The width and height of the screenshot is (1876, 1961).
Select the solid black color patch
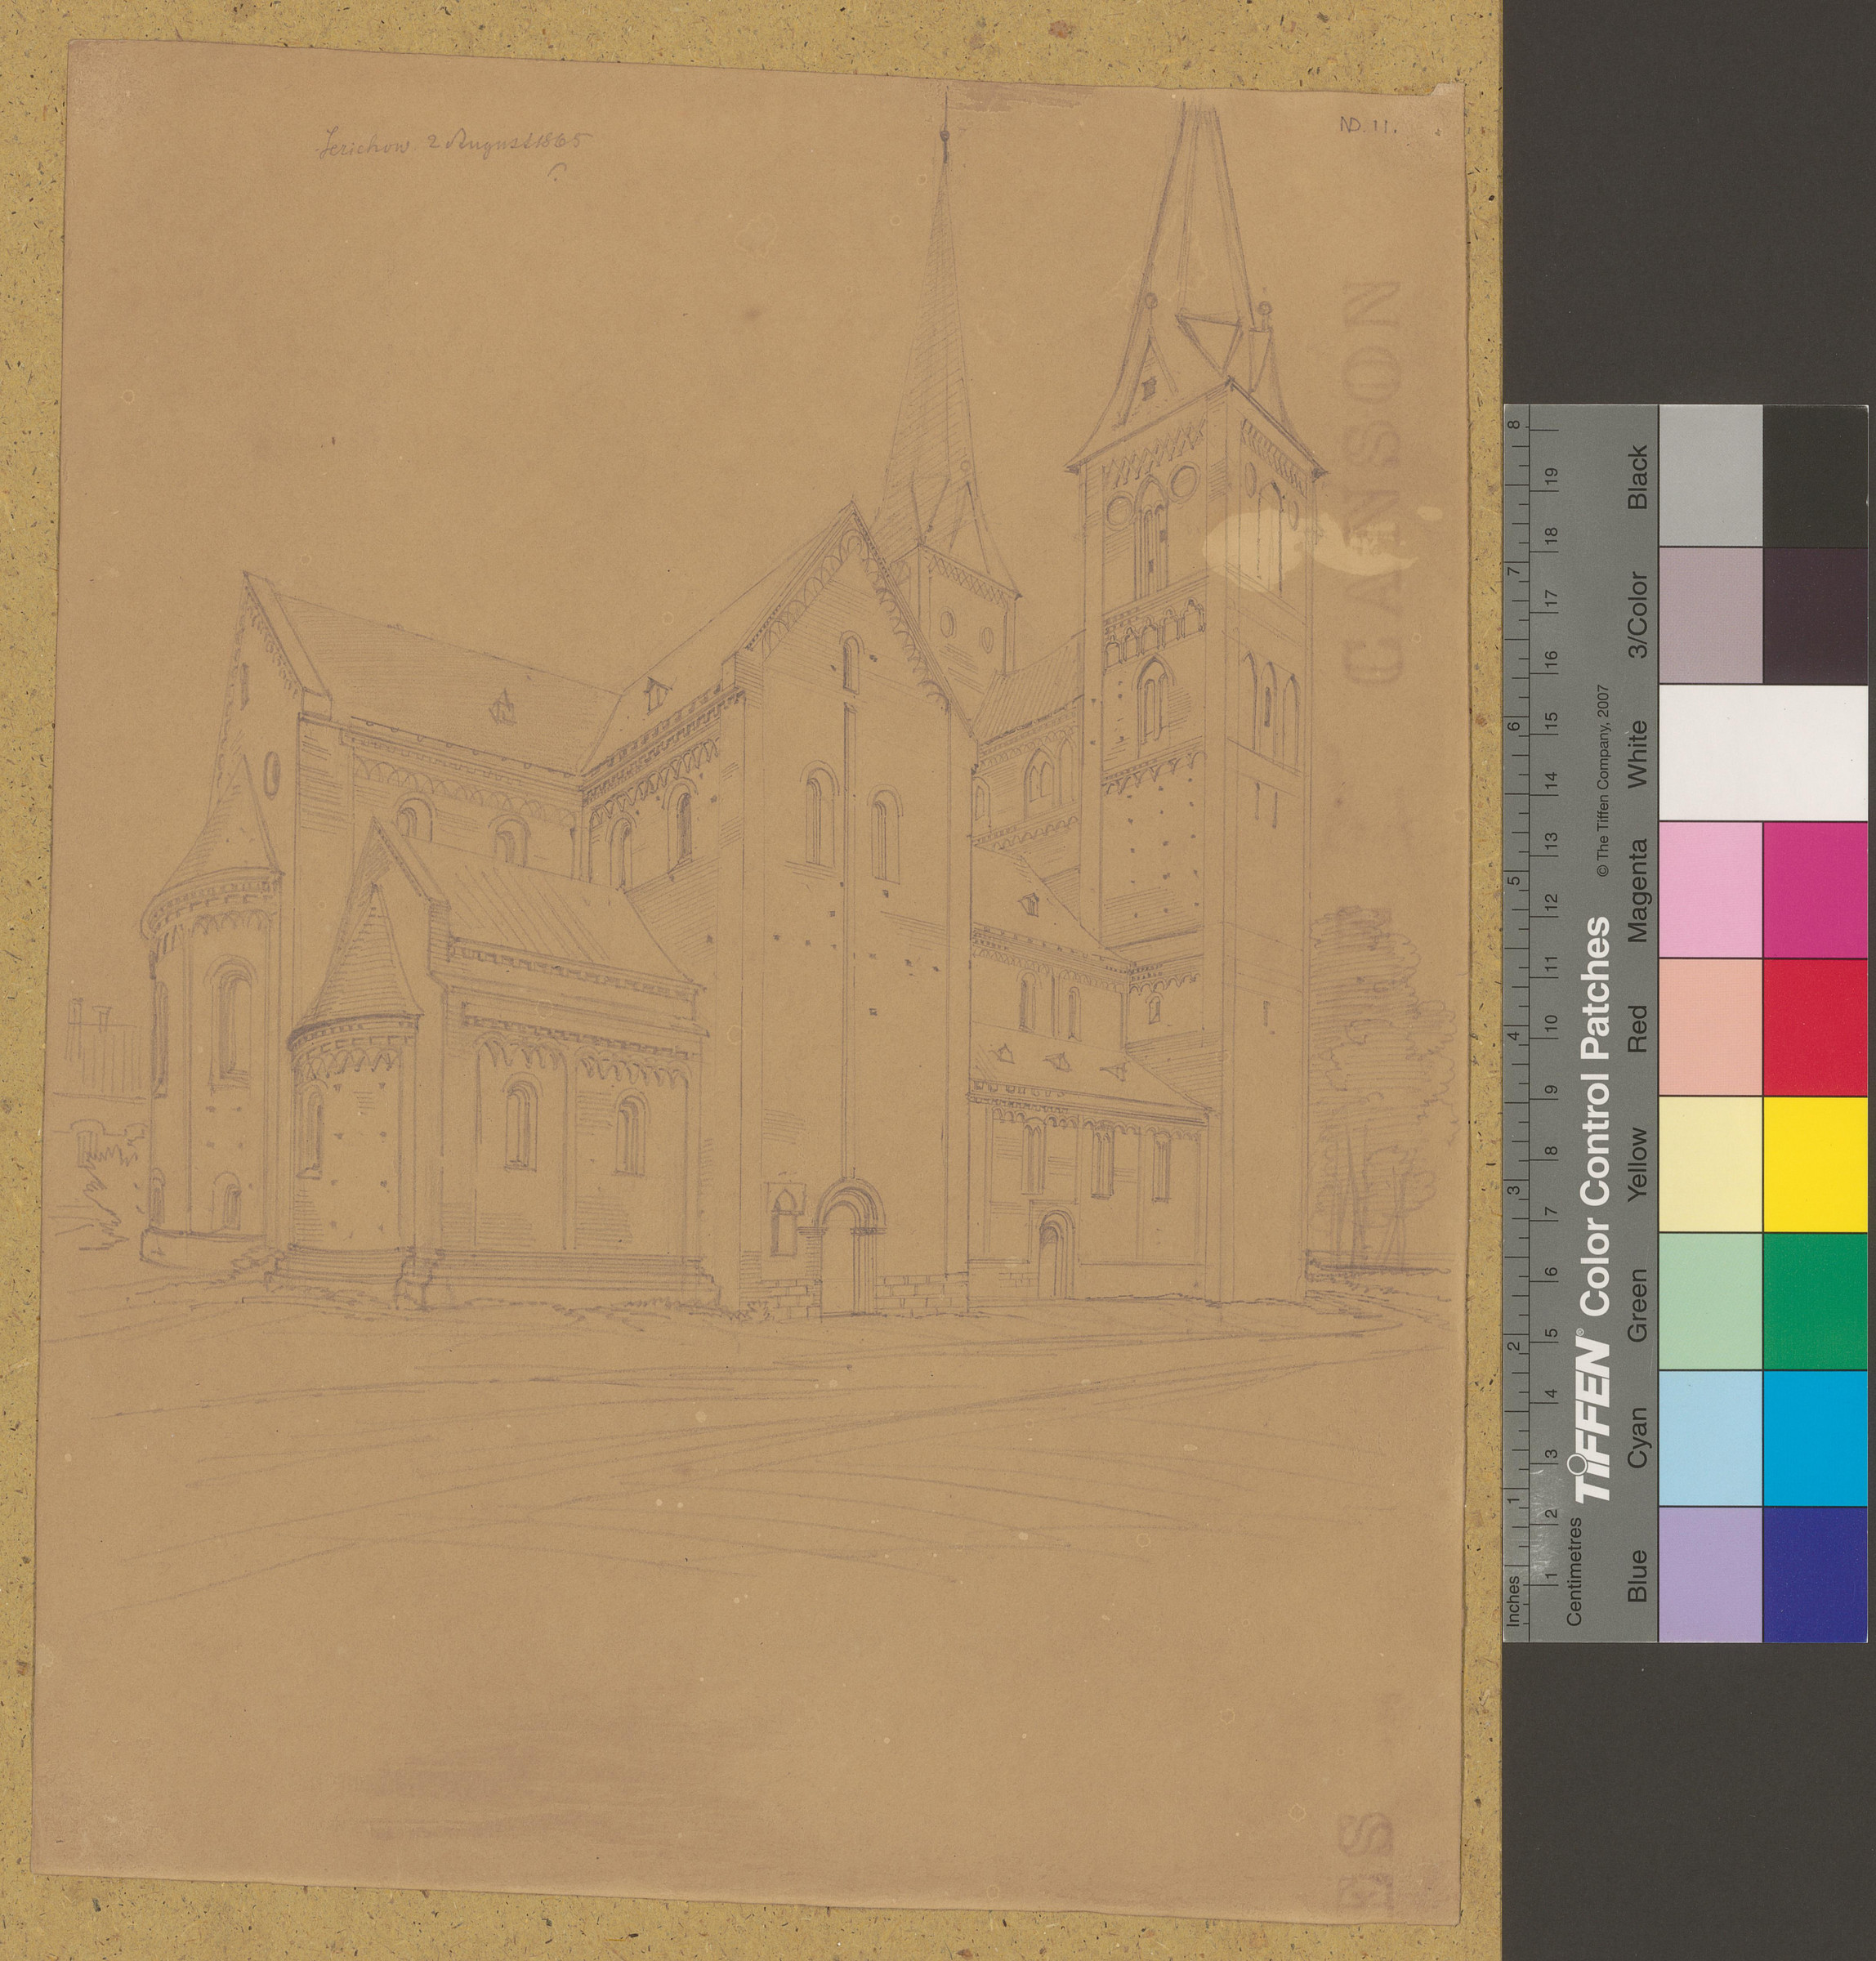coord(1814,476)
